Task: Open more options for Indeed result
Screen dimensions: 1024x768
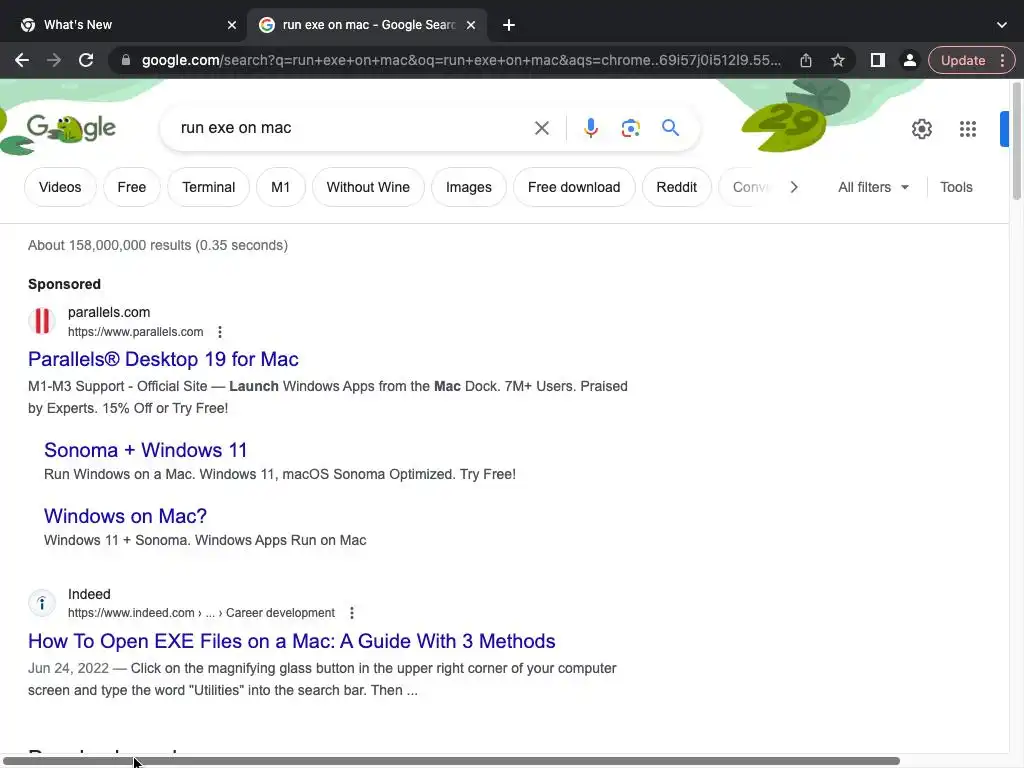Action: 352,613
